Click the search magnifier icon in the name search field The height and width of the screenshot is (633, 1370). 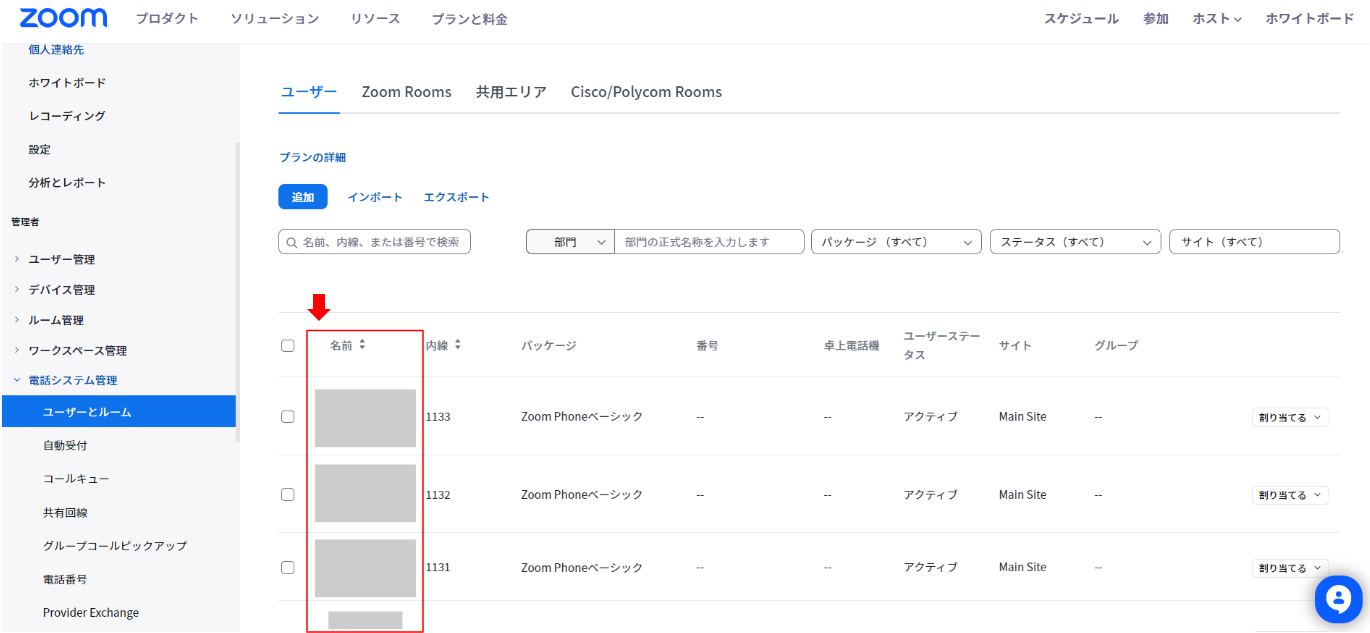click(x=292, y=242)
